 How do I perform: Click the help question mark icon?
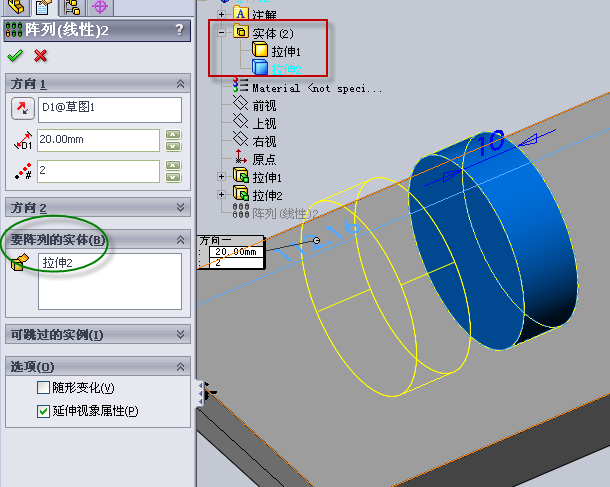[179, 29]
